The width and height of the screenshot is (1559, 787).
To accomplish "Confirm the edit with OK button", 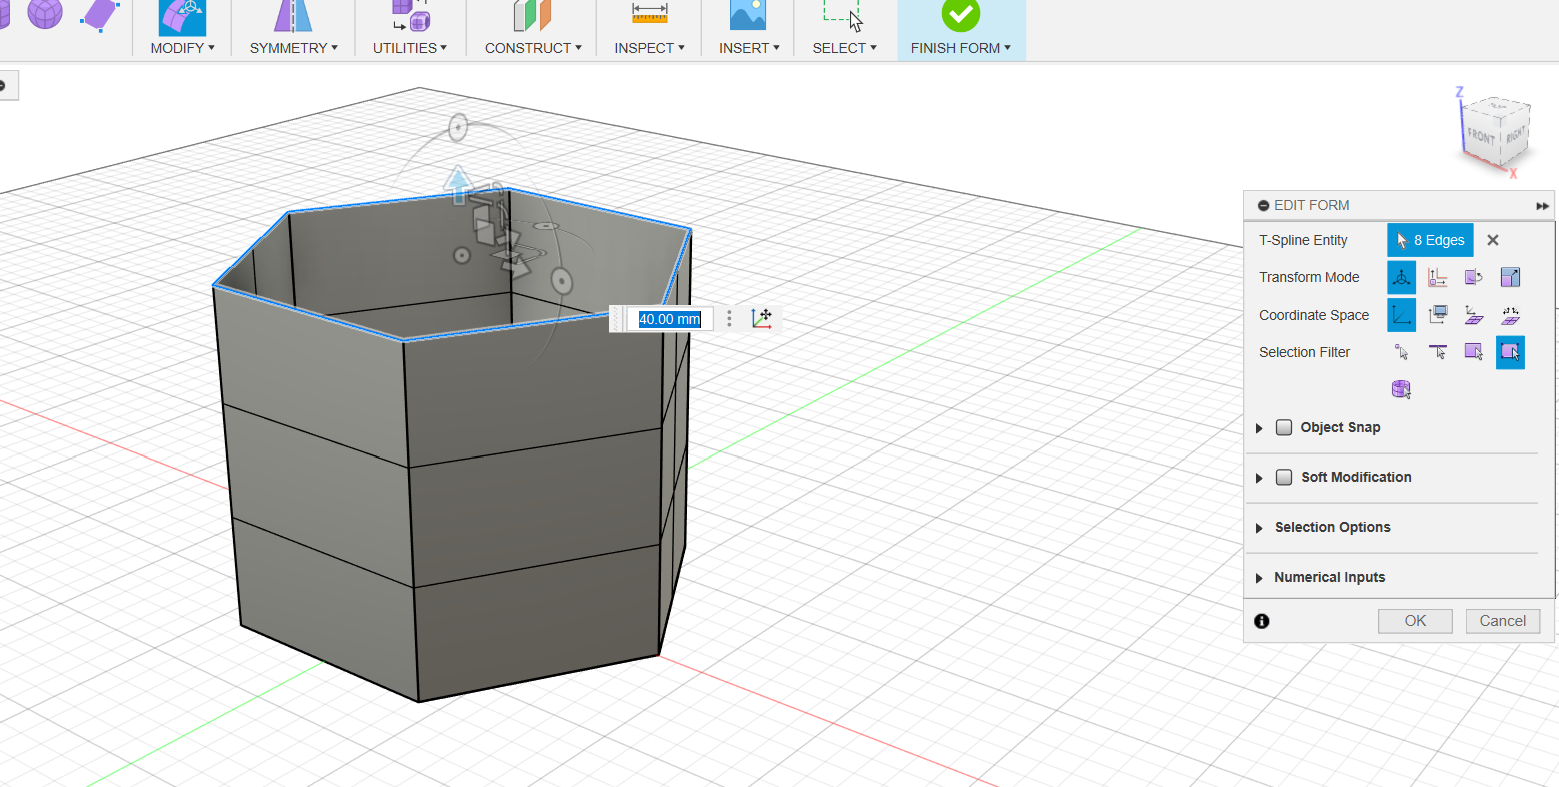I will pyautogui.click(x=1415, y=621).
